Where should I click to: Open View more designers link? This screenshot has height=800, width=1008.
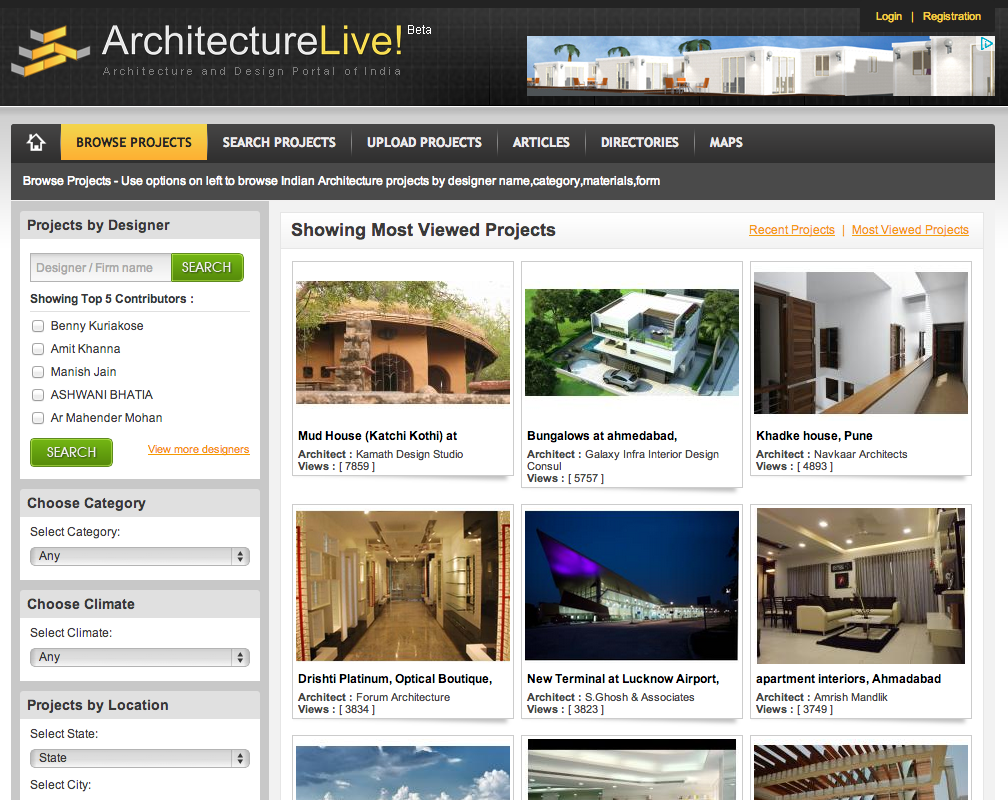point(199,449)
